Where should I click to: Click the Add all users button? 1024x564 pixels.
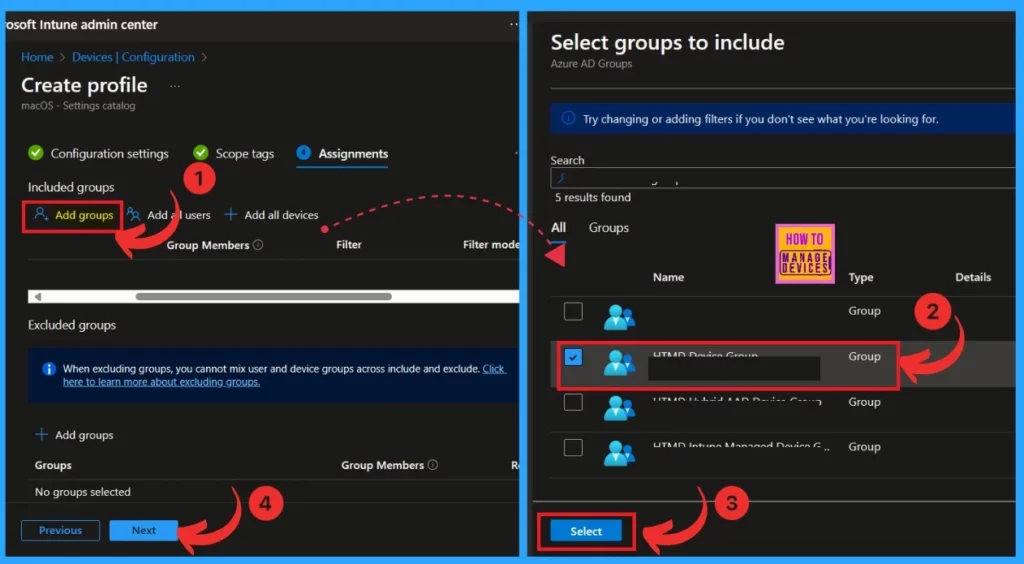(x=168, y=215)
